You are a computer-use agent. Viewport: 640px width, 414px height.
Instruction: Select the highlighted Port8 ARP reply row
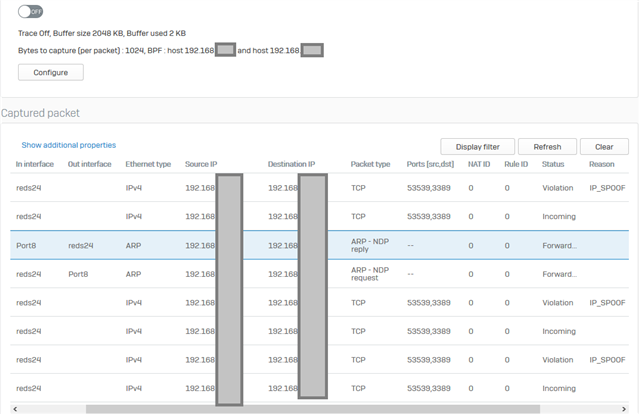pos(319,245)
